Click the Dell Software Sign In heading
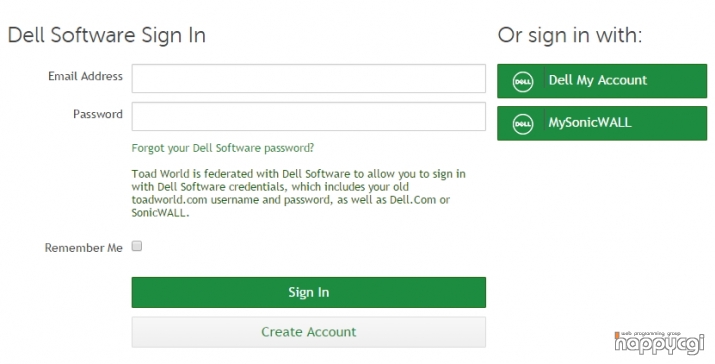This screenshot has width=715, height=364. tap(107, 35)
